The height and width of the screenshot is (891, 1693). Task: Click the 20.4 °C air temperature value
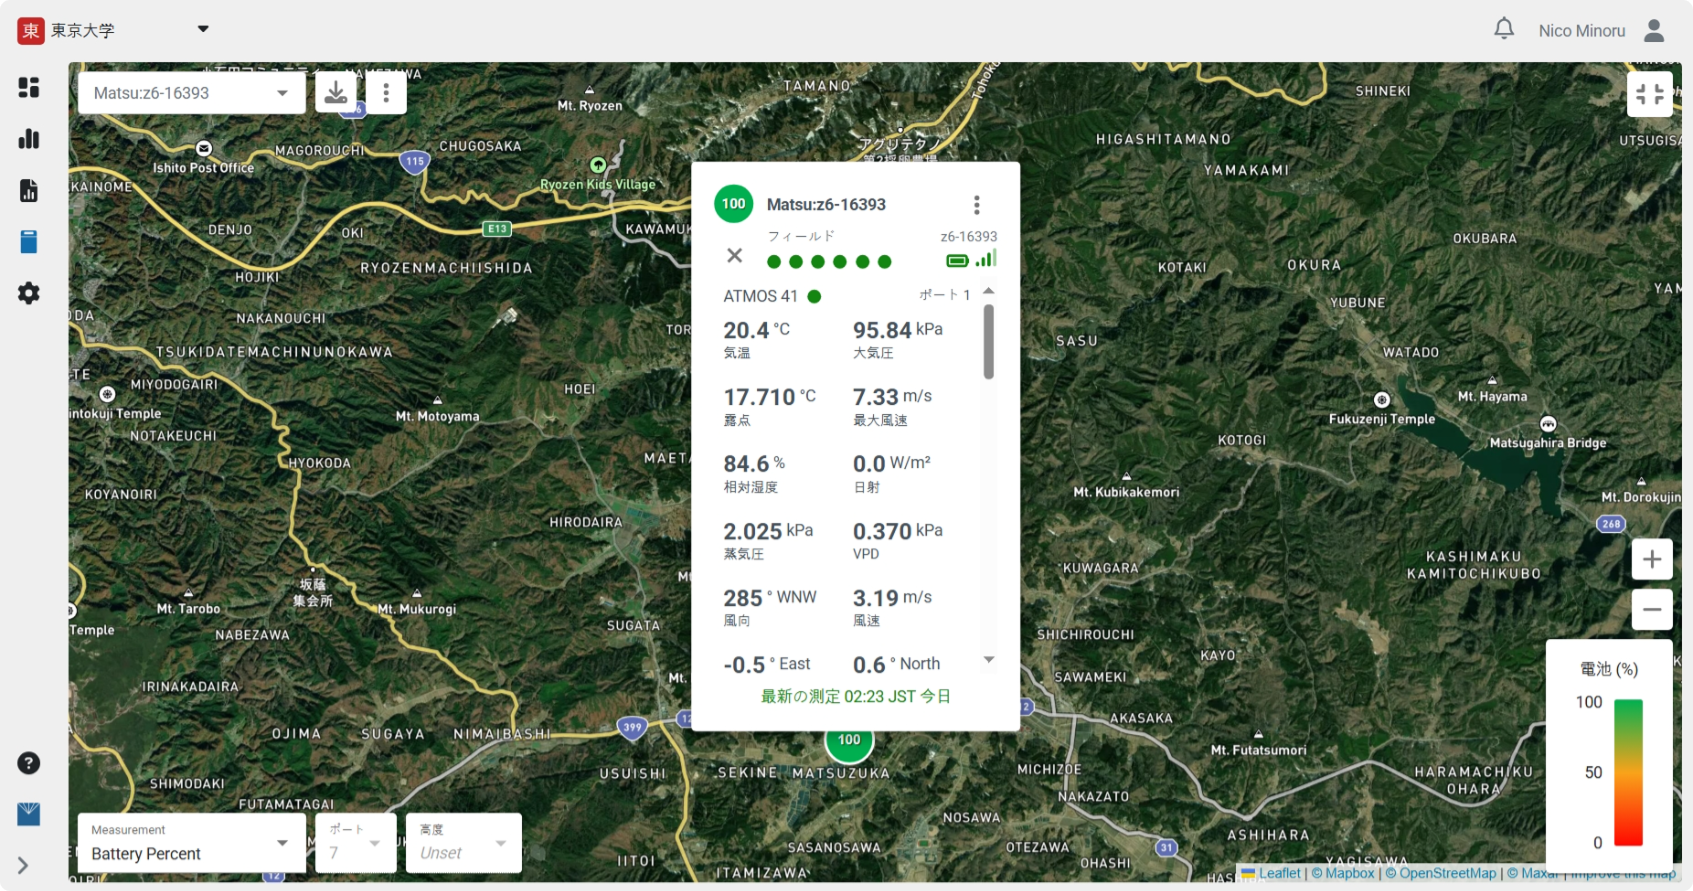pos(756,330)
